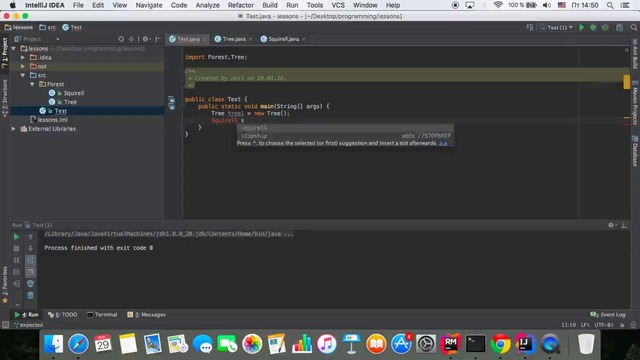The width and height of the screenshot is (640, 360).
Task: Click dump threads icon in Run panel
Action: (x=16, y=272)
